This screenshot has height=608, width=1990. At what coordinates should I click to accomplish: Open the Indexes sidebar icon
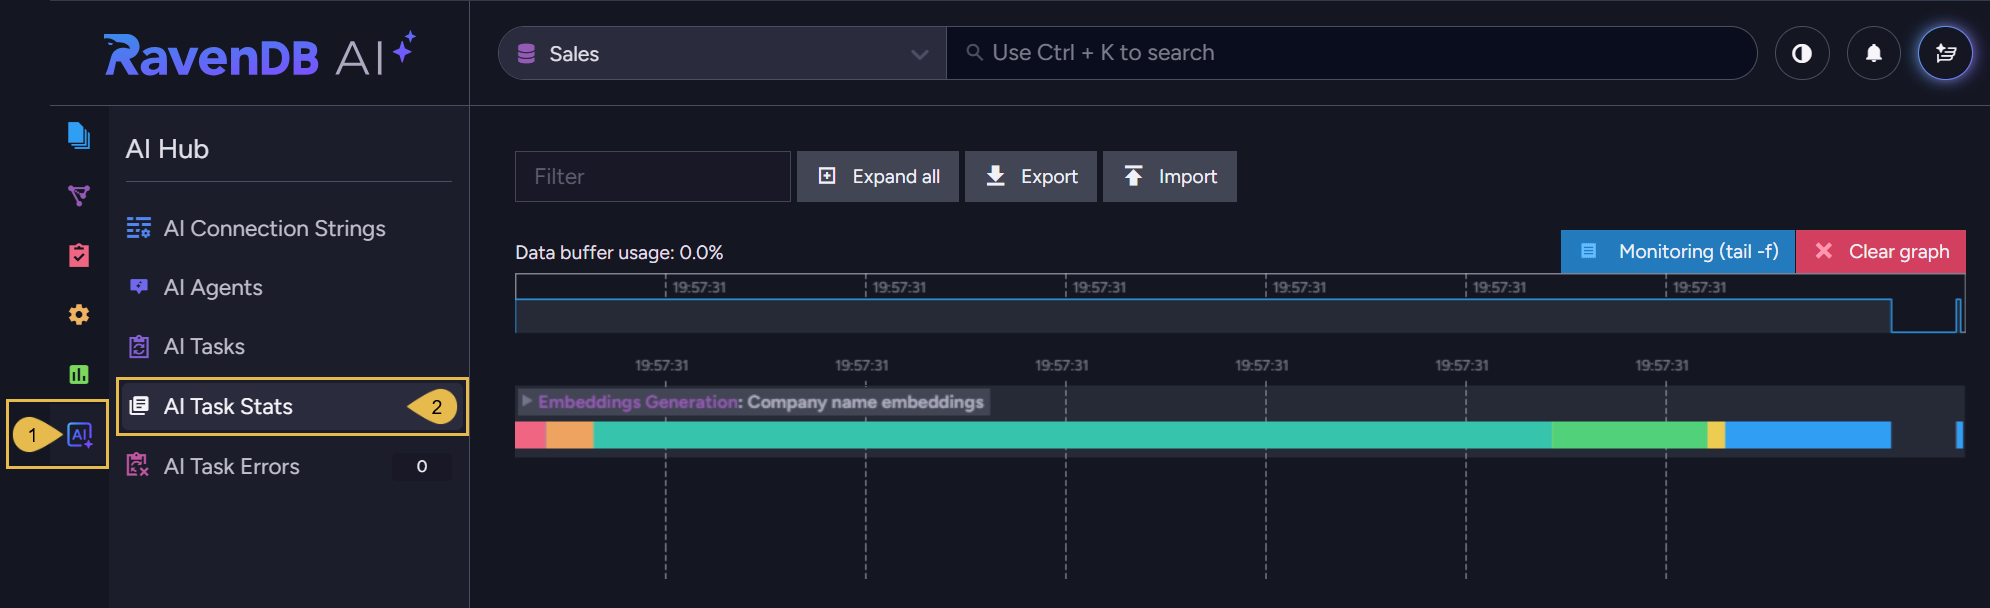(79, 195)
